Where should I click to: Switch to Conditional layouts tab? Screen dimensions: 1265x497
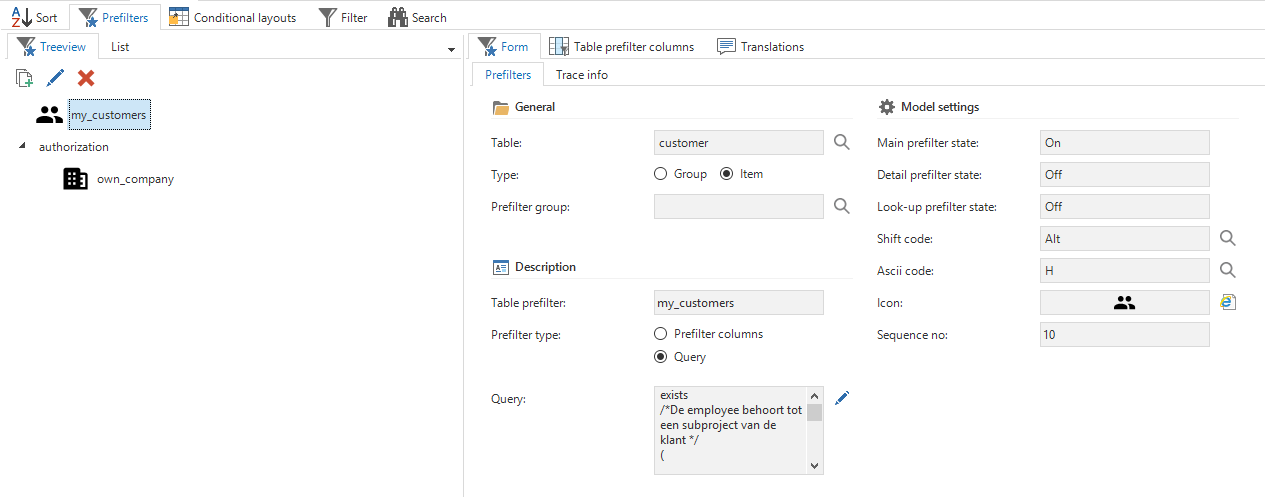tap(233, 17)
